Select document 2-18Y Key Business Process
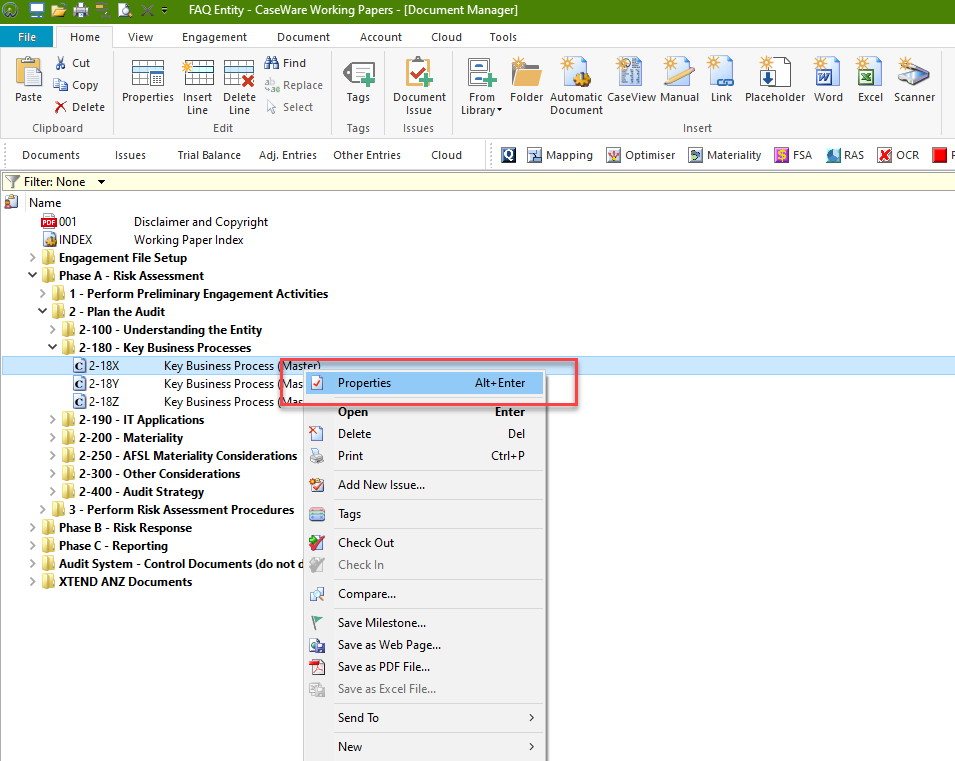This screenshot has height=761, width=955. [188, 384]
